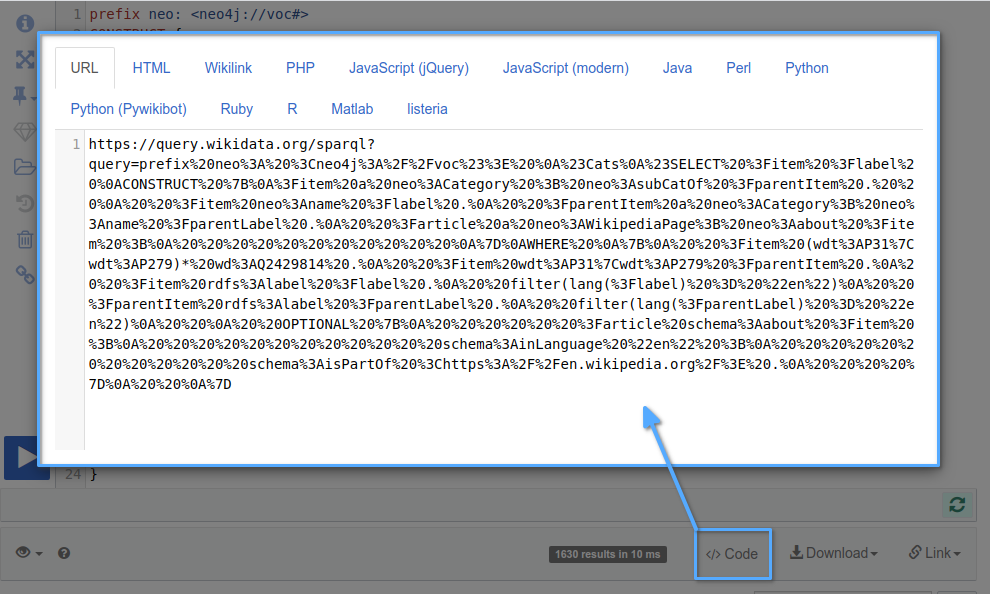Open the query examples folder icon
The height and width of the screenshot is (594, 990).
click(x=25, y=167)
